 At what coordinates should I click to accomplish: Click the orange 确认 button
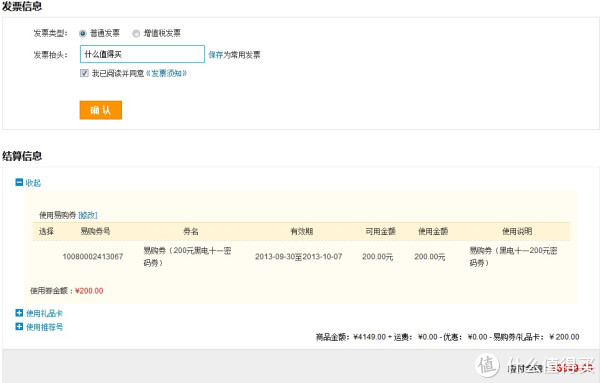[101, 110]
